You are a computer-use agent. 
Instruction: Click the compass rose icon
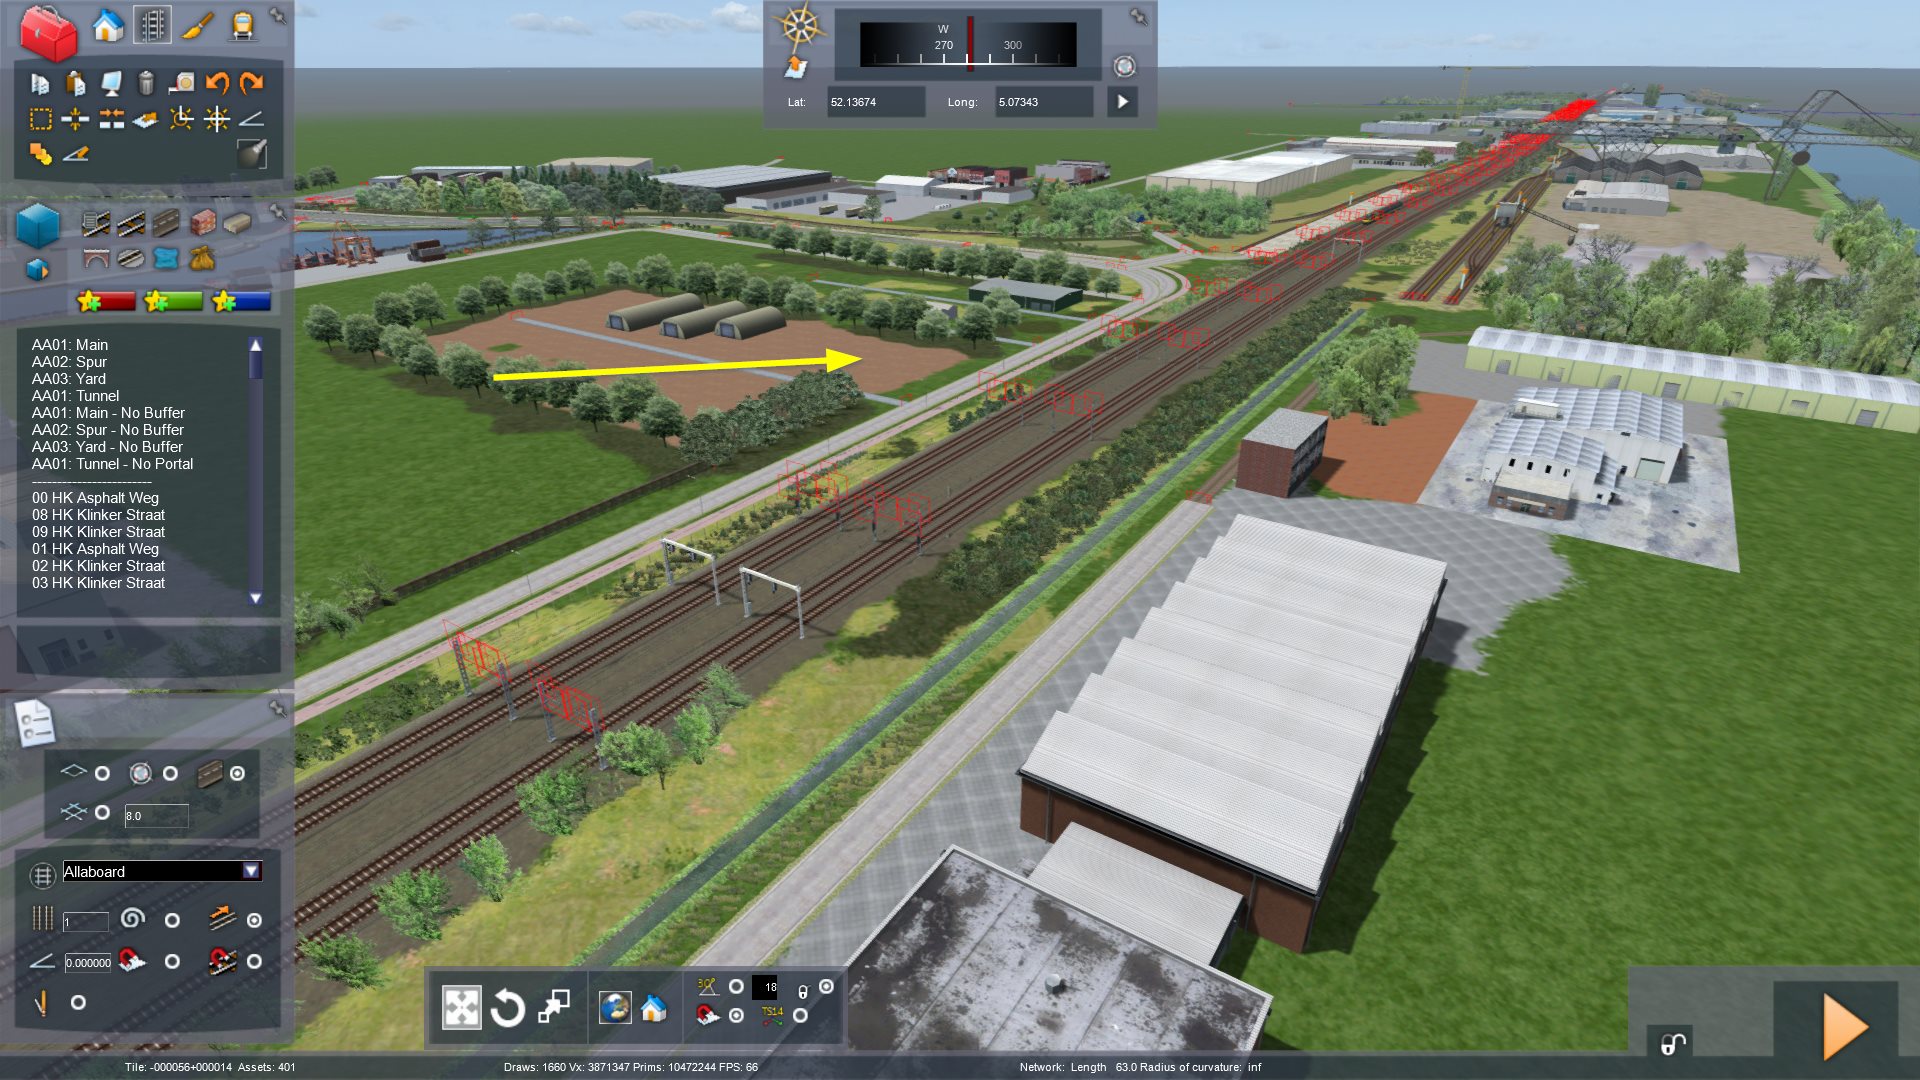pyautogui.click(x=799, y=27)
